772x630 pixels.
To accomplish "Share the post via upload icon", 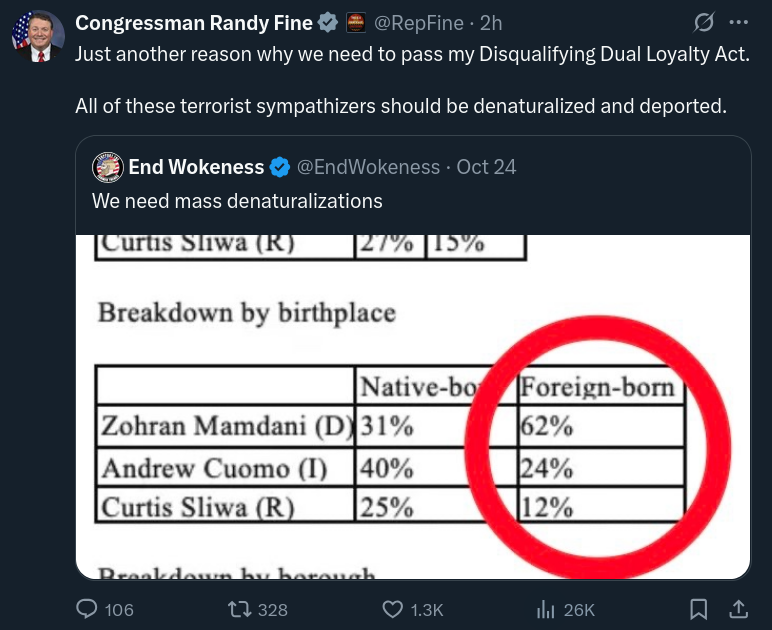I will point(738,609).
